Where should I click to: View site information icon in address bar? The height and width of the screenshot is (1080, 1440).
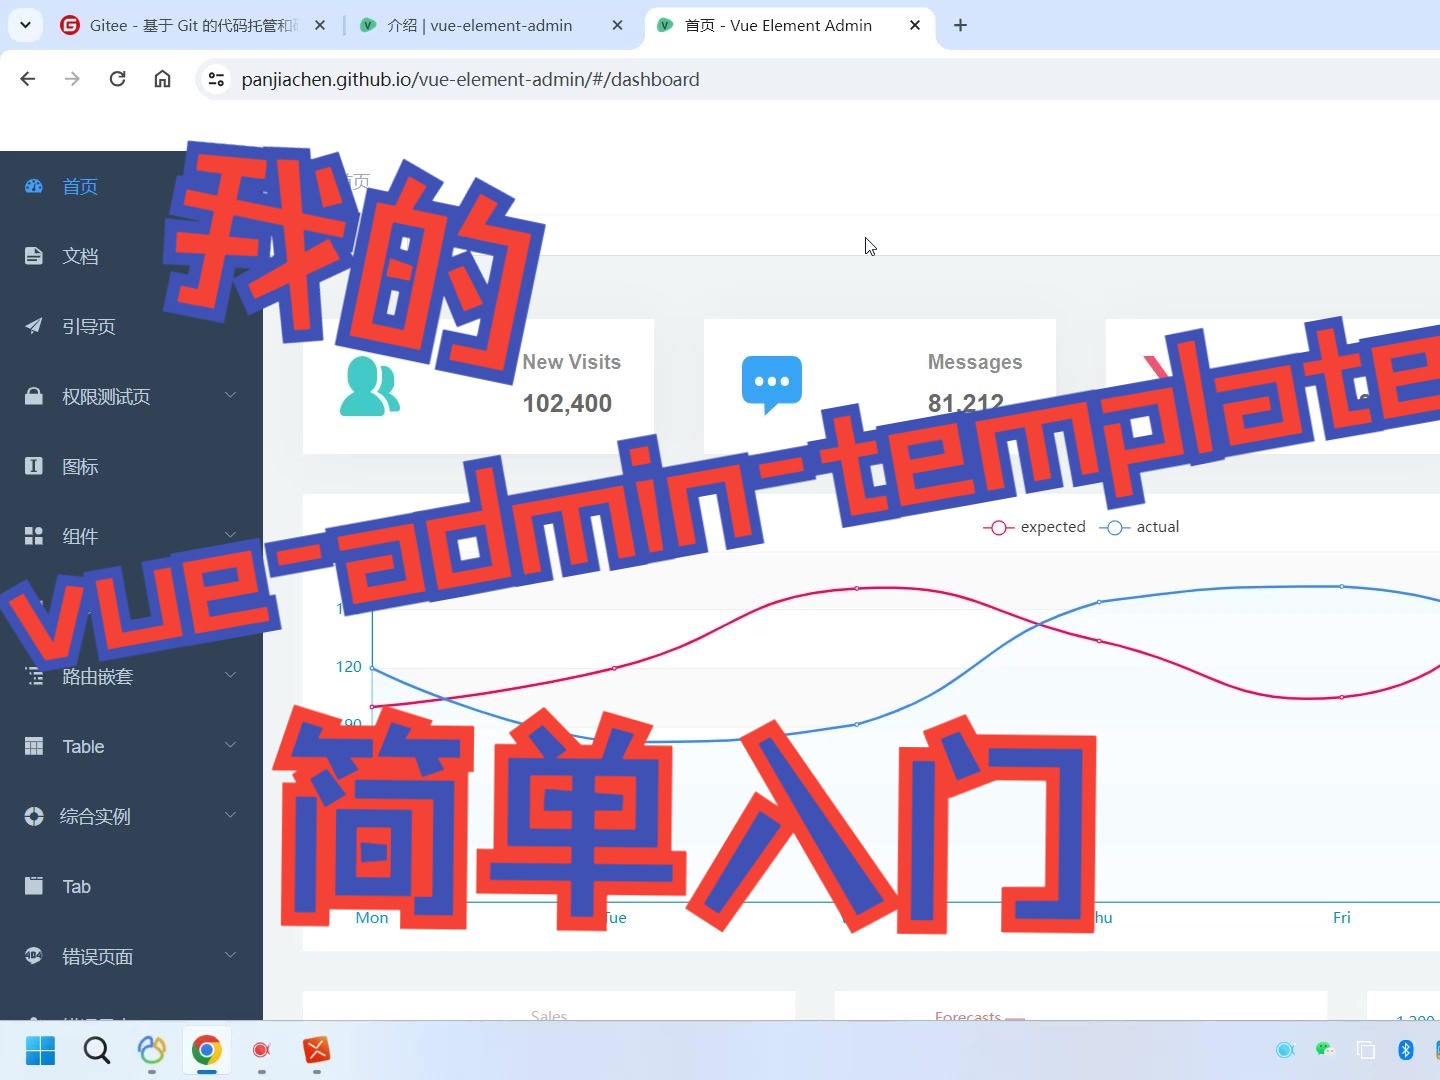pyautogui.click(x=216, y=79)
